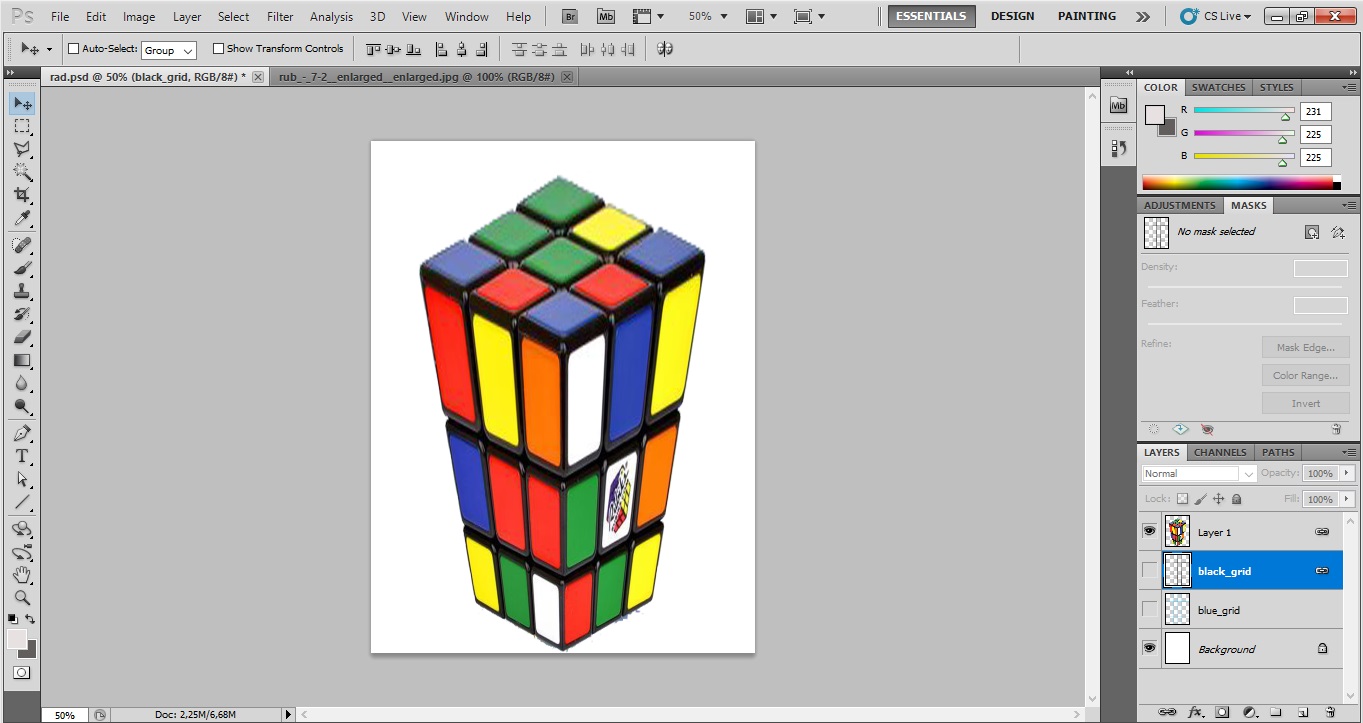1363x723 pixels.
Task: Select the Gradient tool
Action: coord(22,361)
